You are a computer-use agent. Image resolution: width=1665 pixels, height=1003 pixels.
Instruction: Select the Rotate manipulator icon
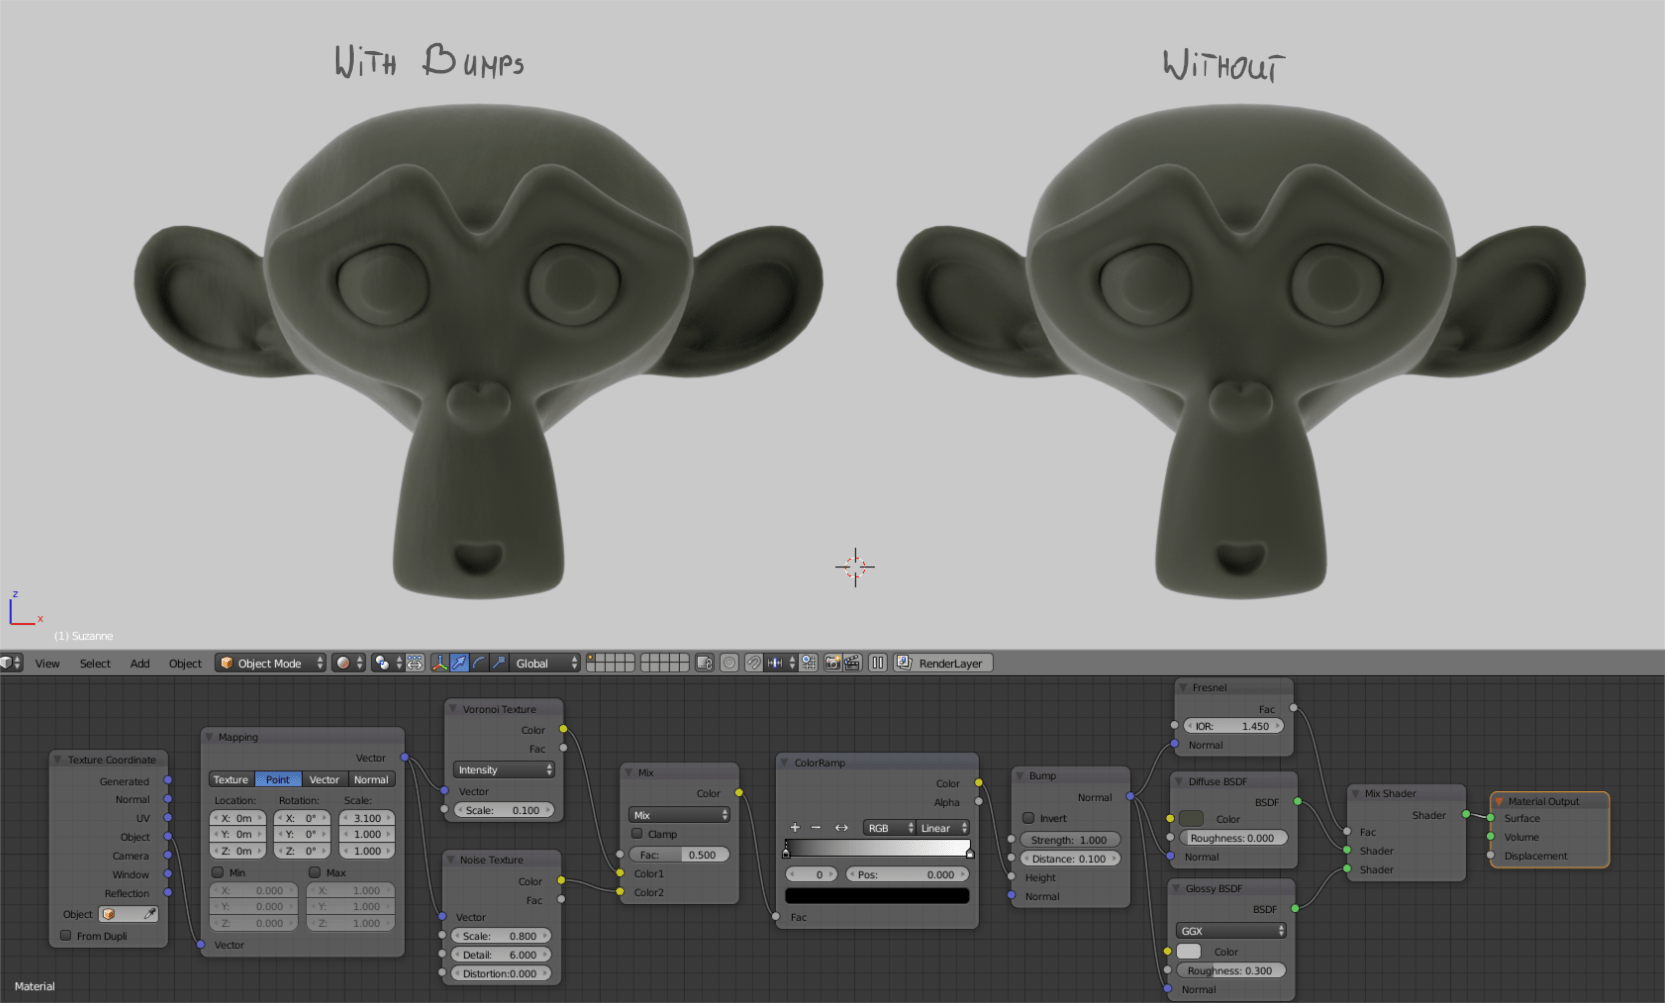tap(481, 663)
